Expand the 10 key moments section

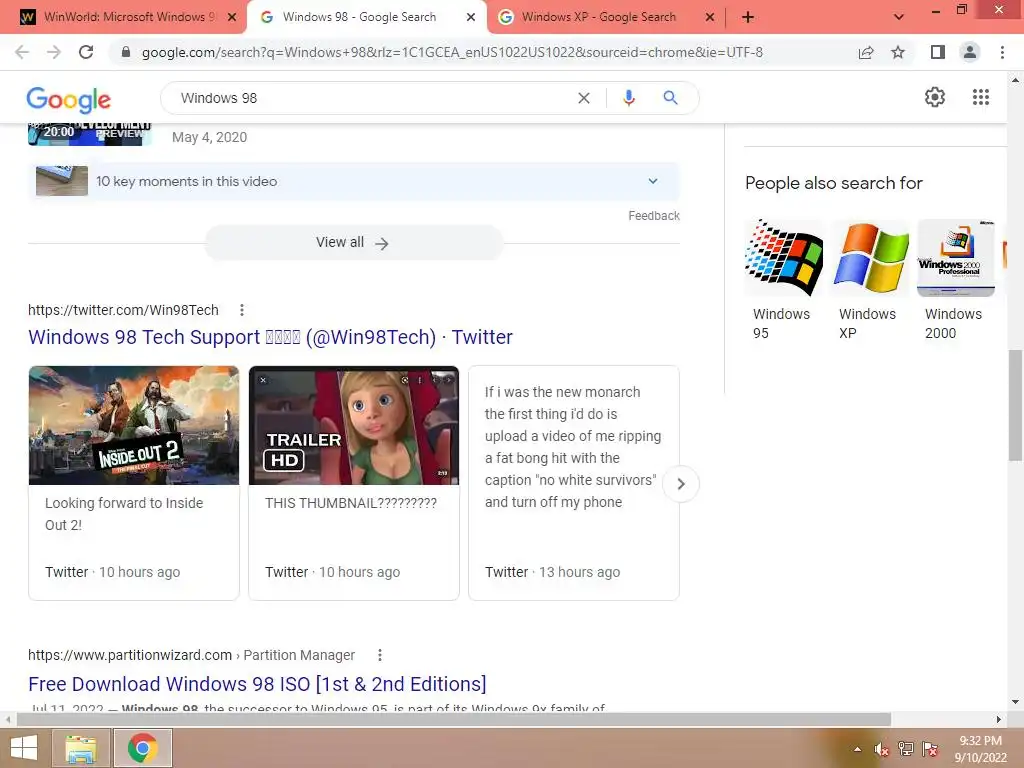354,181
